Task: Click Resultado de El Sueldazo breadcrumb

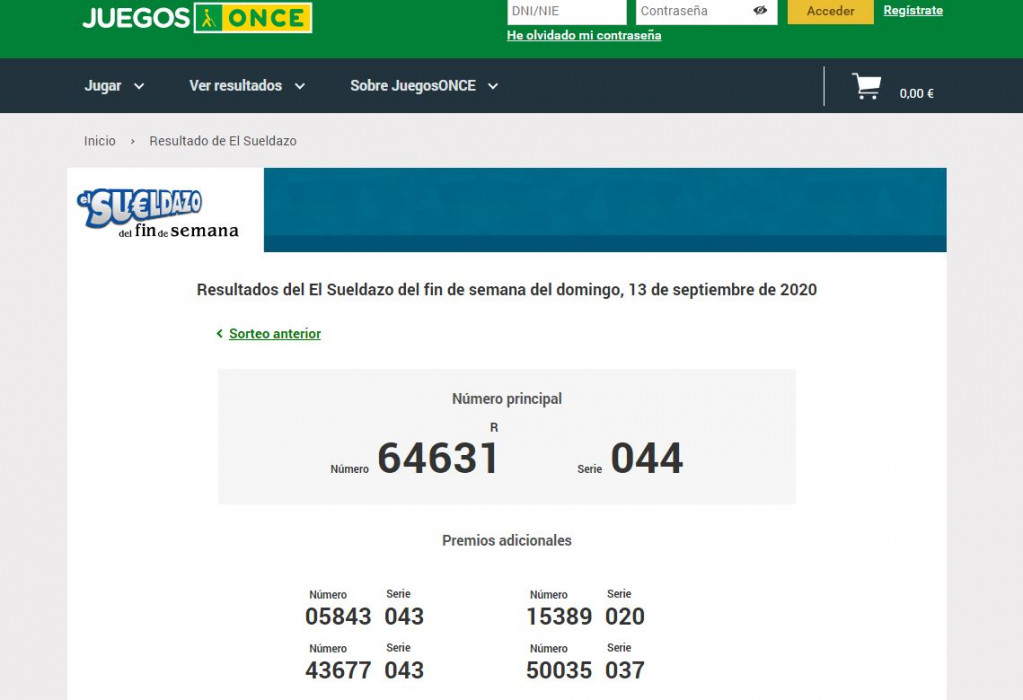Action: point(223,141)
